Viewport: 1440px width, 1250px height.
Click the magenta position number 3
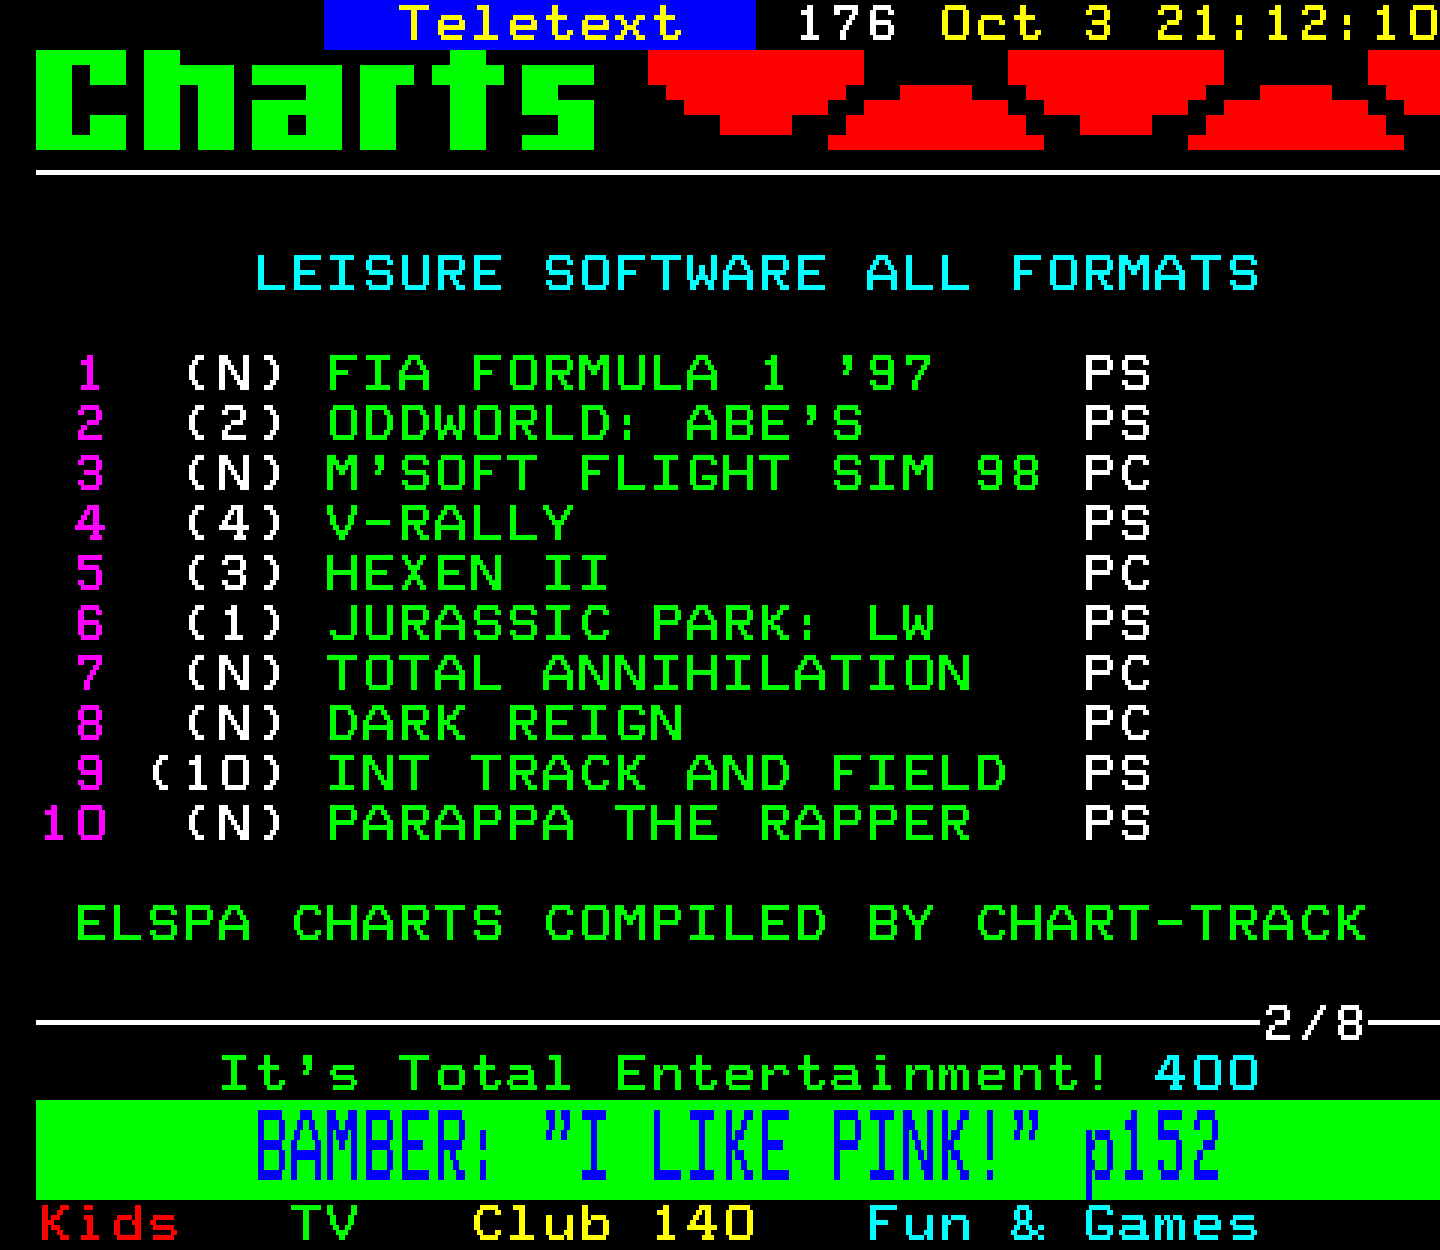coord(90,474)
